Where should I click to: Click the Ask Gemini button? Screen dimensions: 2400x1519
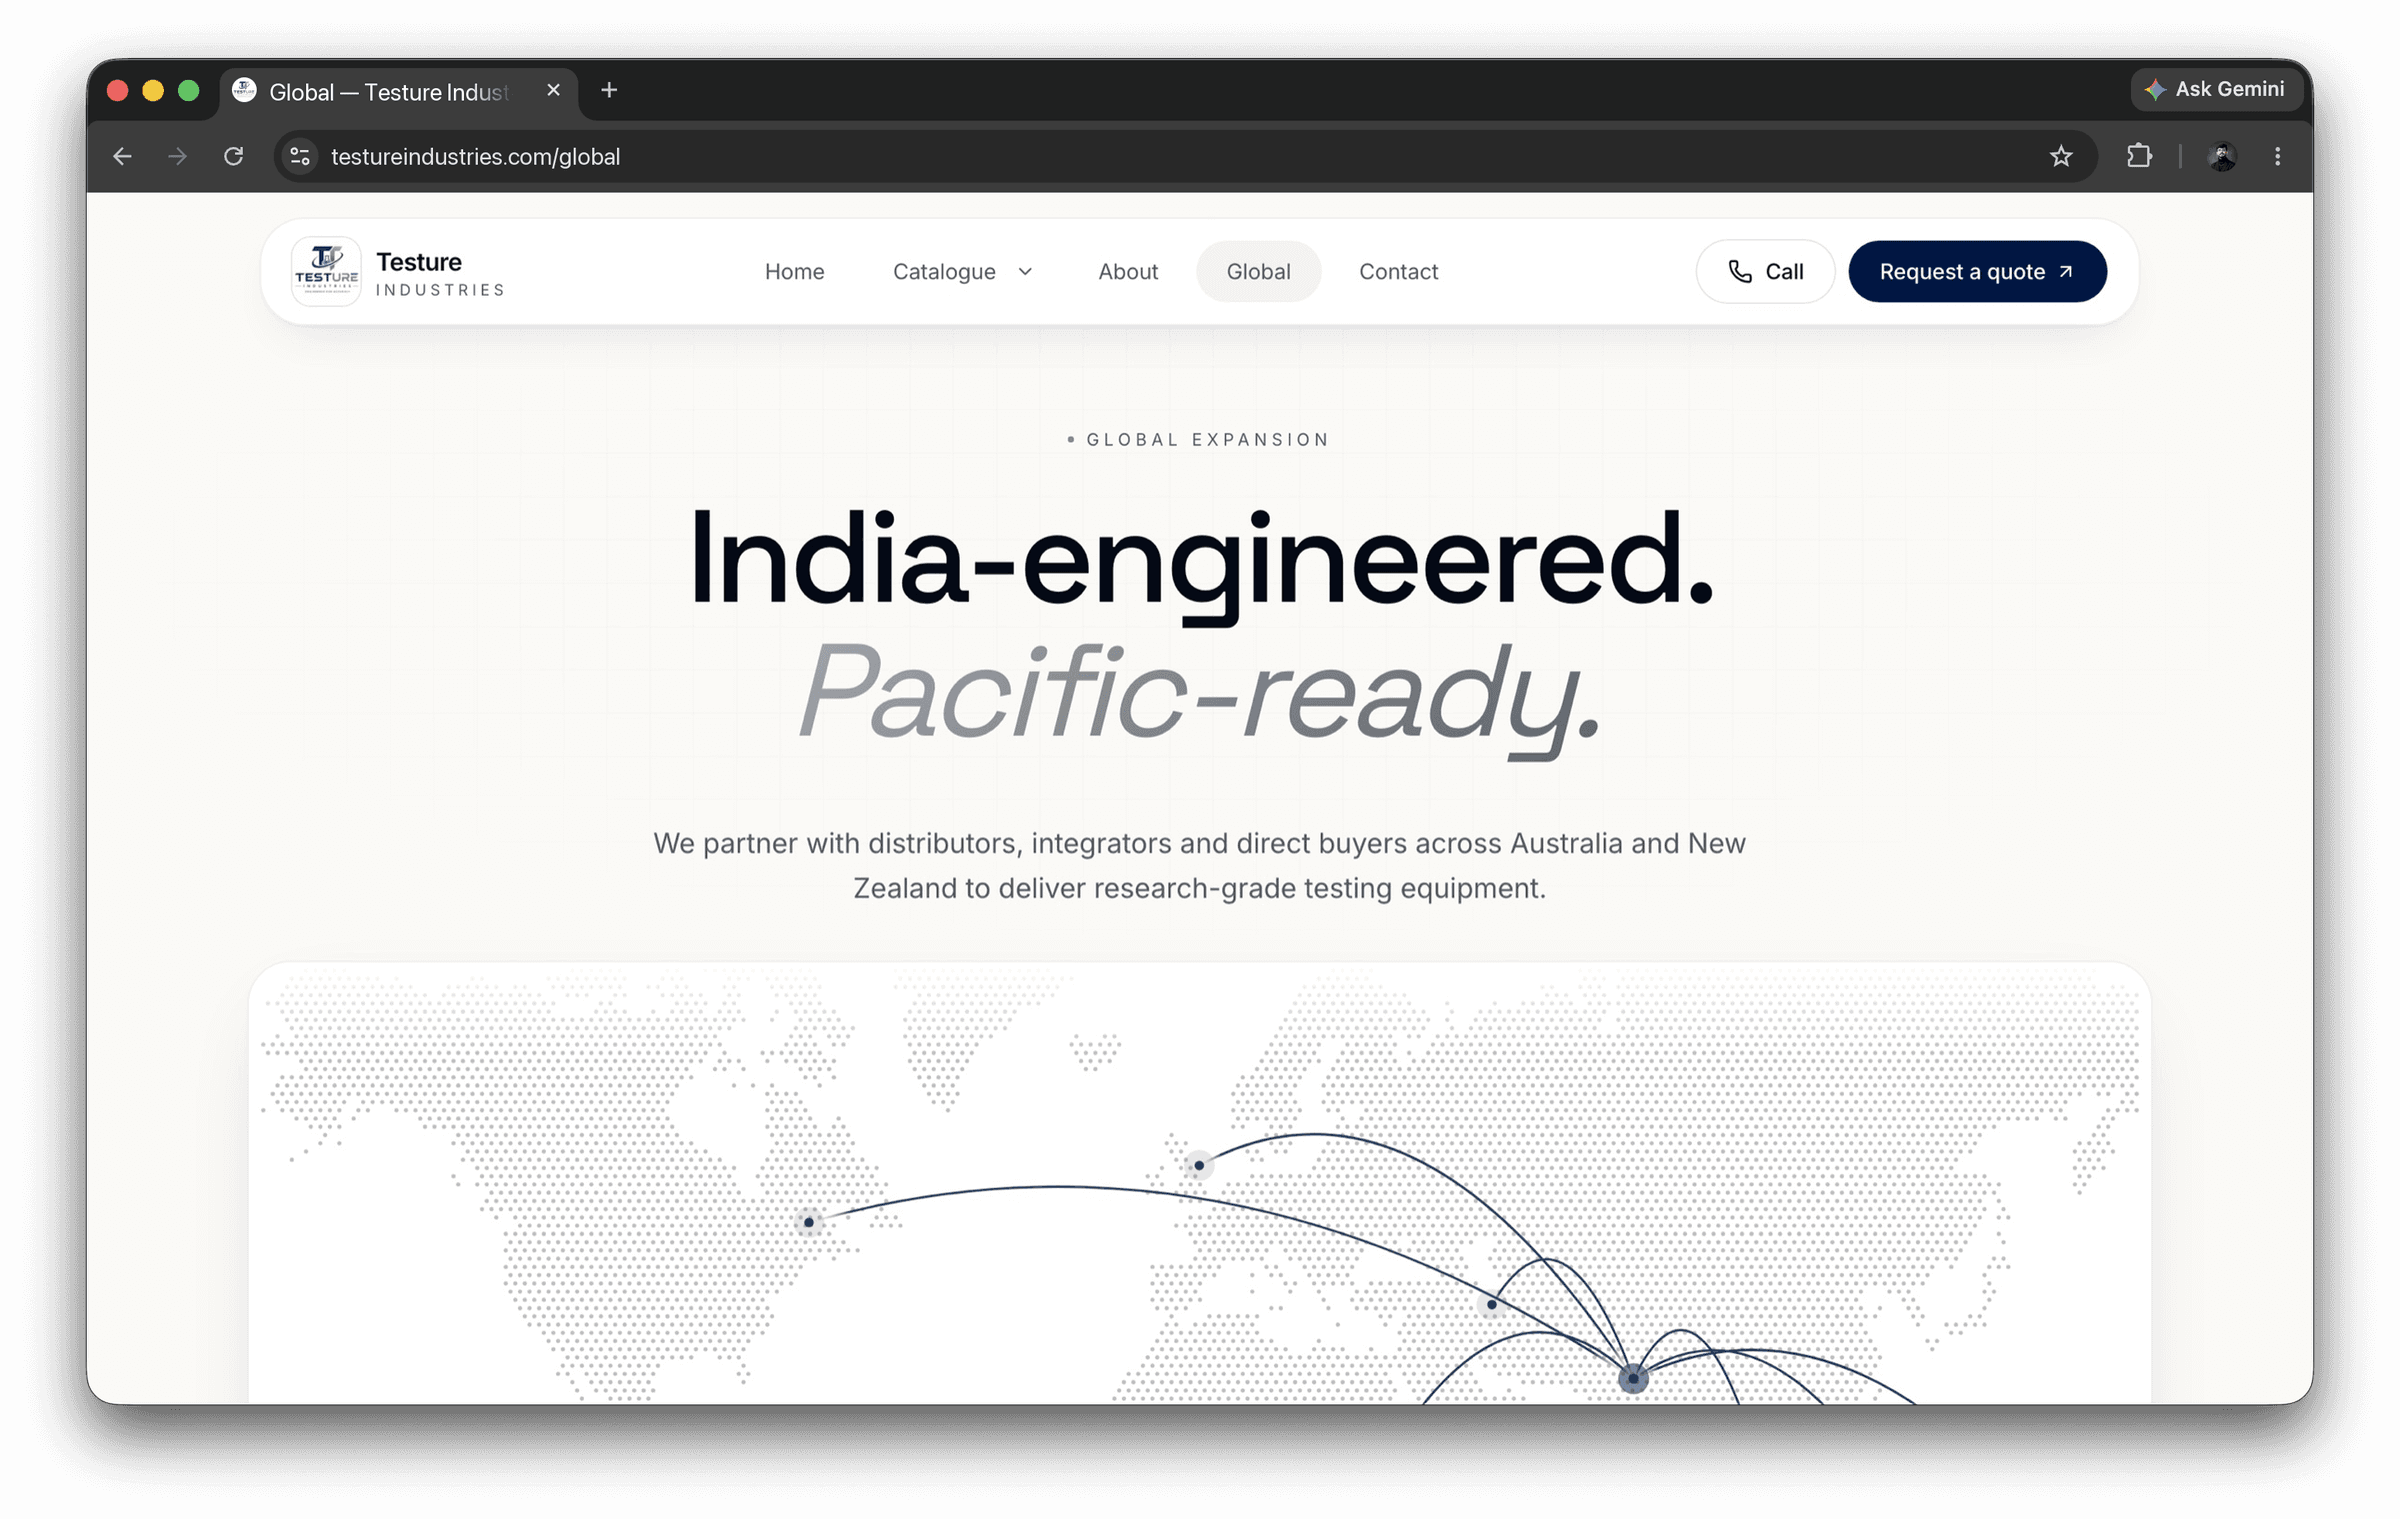pyautogui.click(x=2216, y=89)
